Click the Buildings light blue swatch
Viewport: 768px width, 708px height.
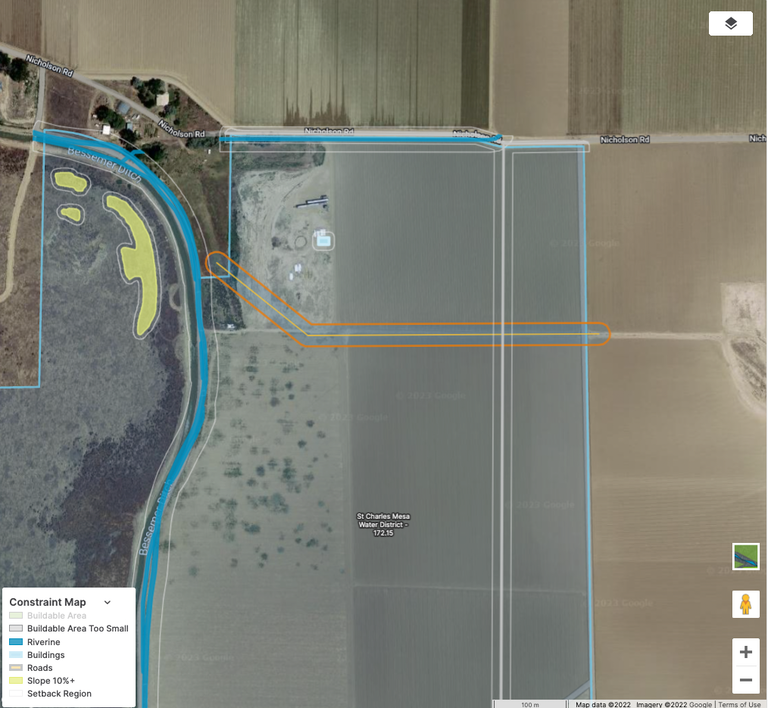(x=16, y=655)
